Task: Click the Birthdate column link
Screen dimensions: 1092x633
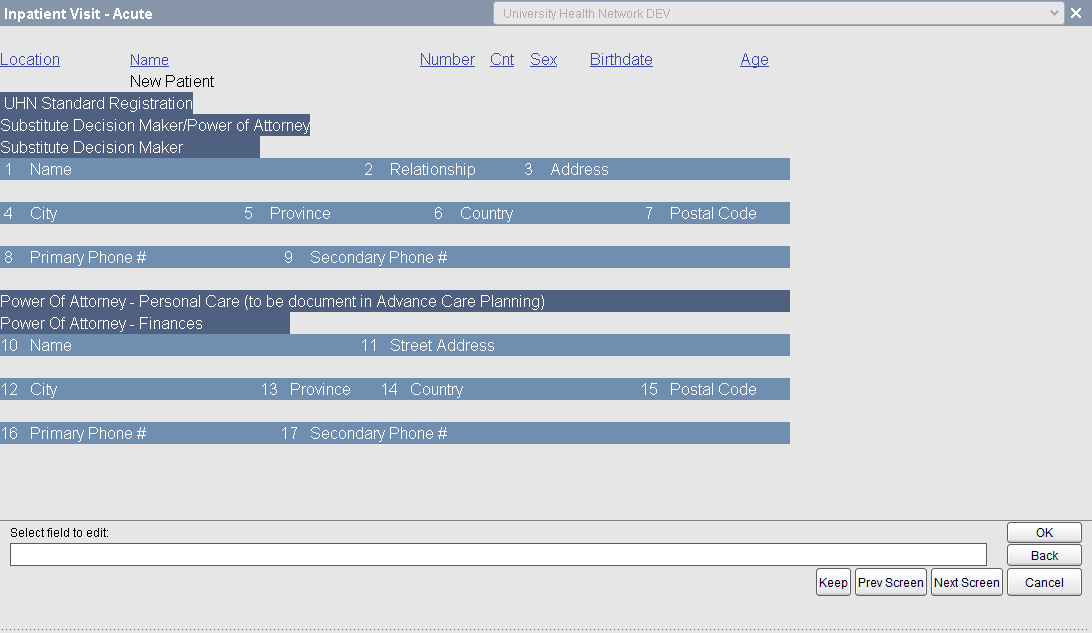Action: (x=621, y=59)
